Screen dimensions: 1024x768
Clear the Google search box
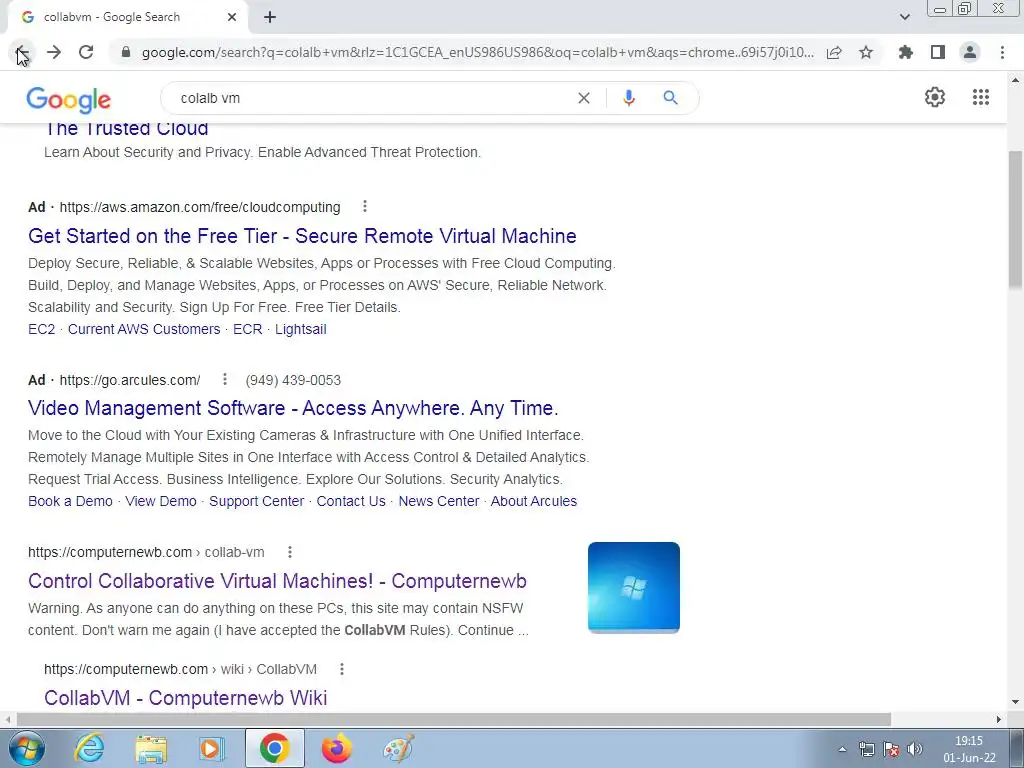coord(584,98)
